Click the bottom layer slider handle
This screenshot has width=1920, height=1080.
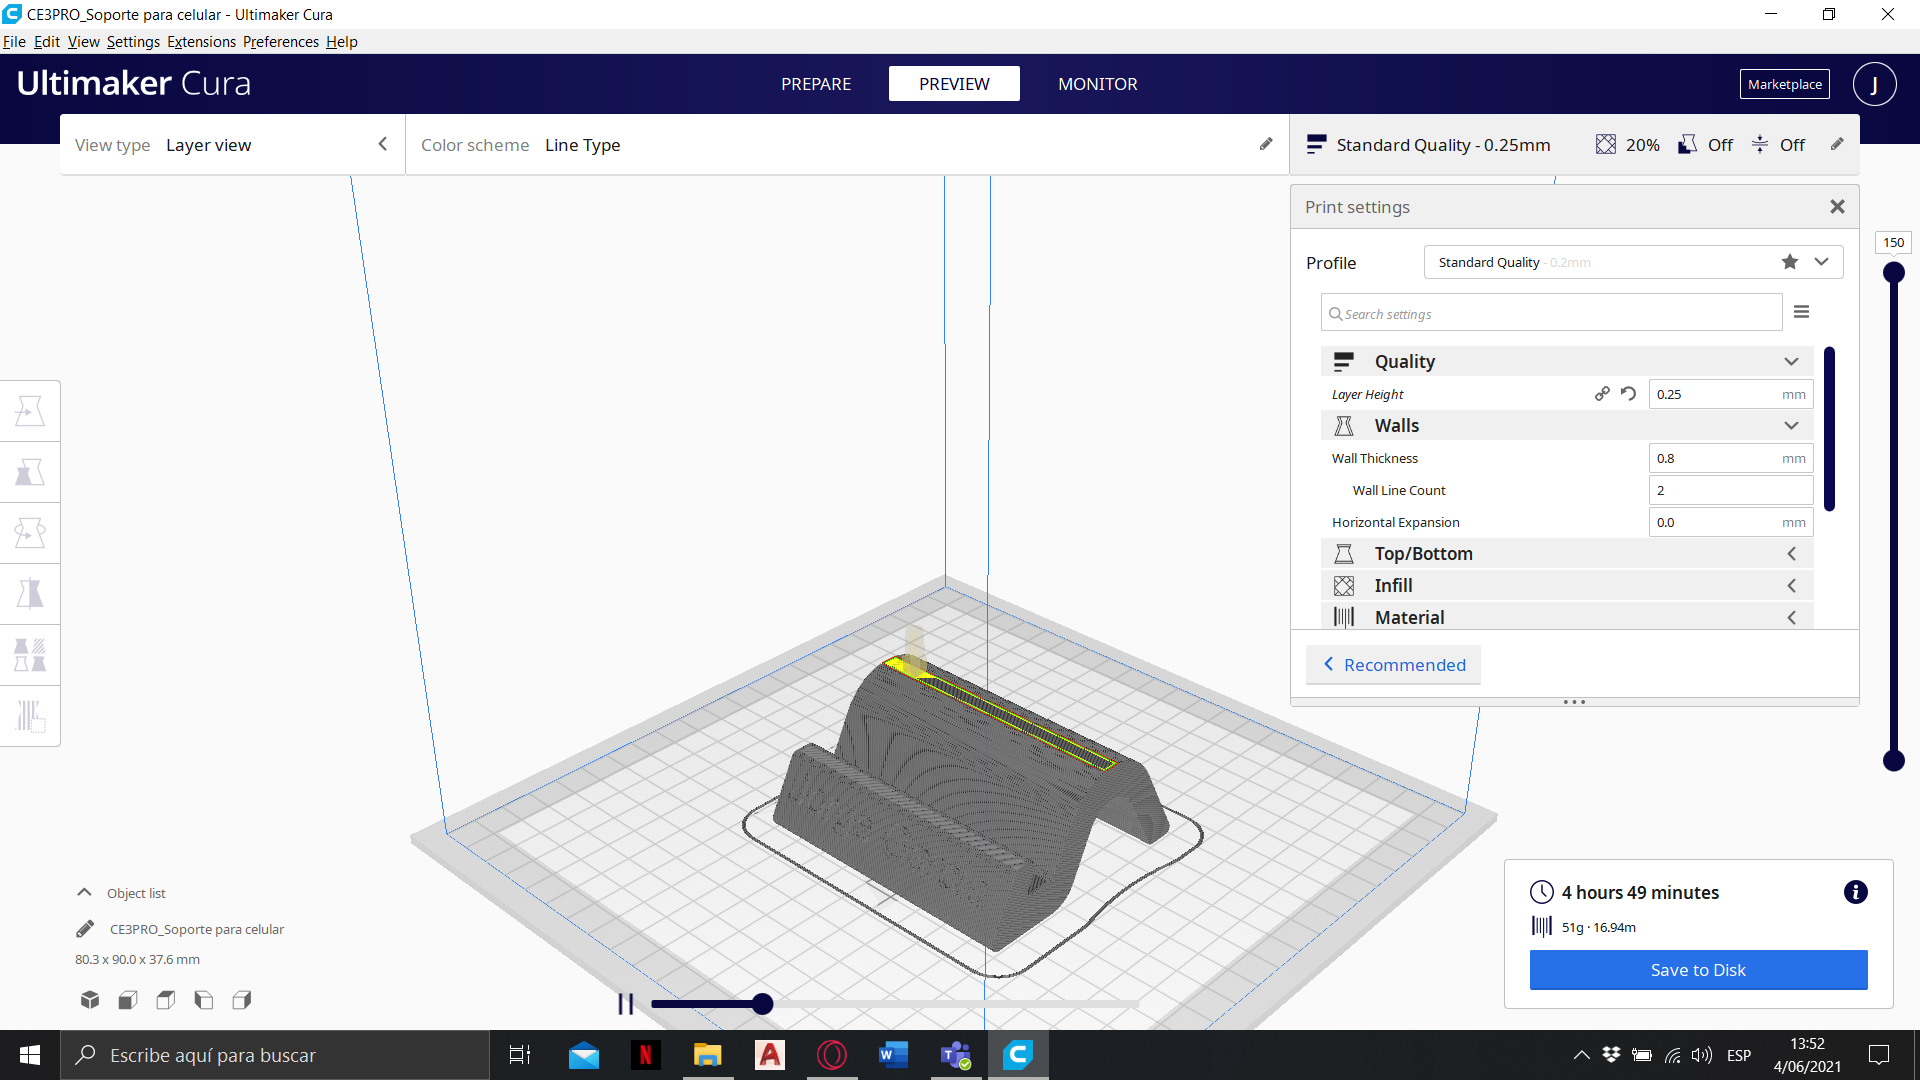click(1893, 761)
